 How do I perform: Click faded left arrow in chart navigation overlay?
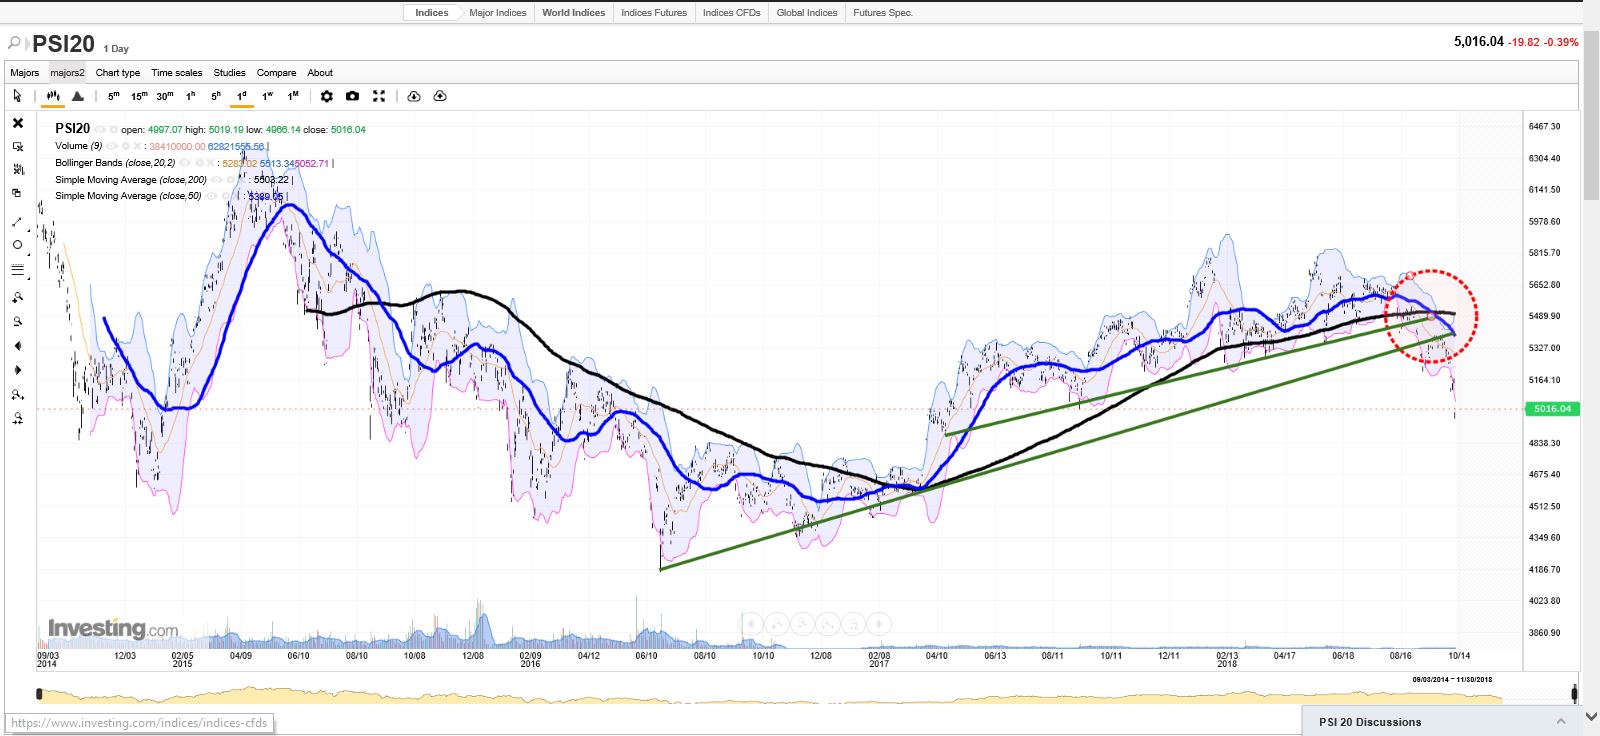tap(751, 624)
